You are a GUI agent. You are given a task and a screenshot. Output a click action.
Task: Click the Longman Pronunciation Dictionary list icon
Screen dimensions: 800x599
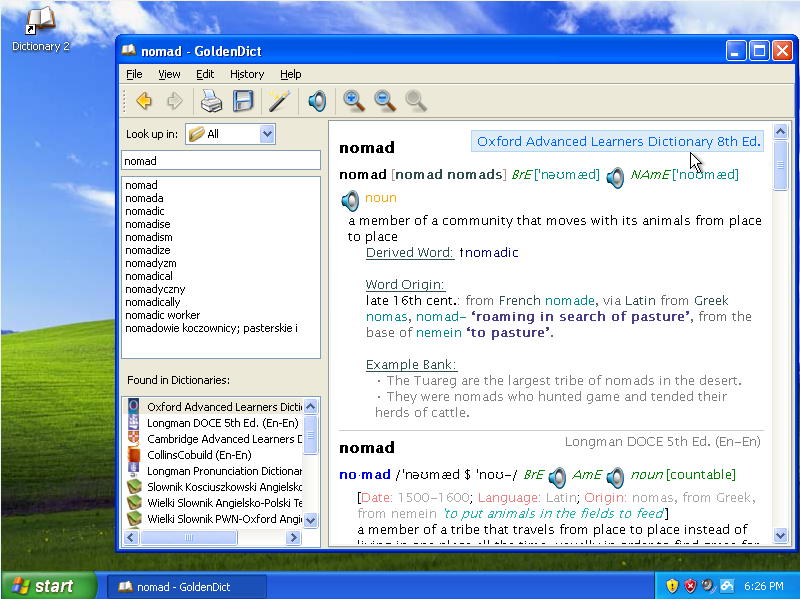pyautogui.click(x=134, y=470)
